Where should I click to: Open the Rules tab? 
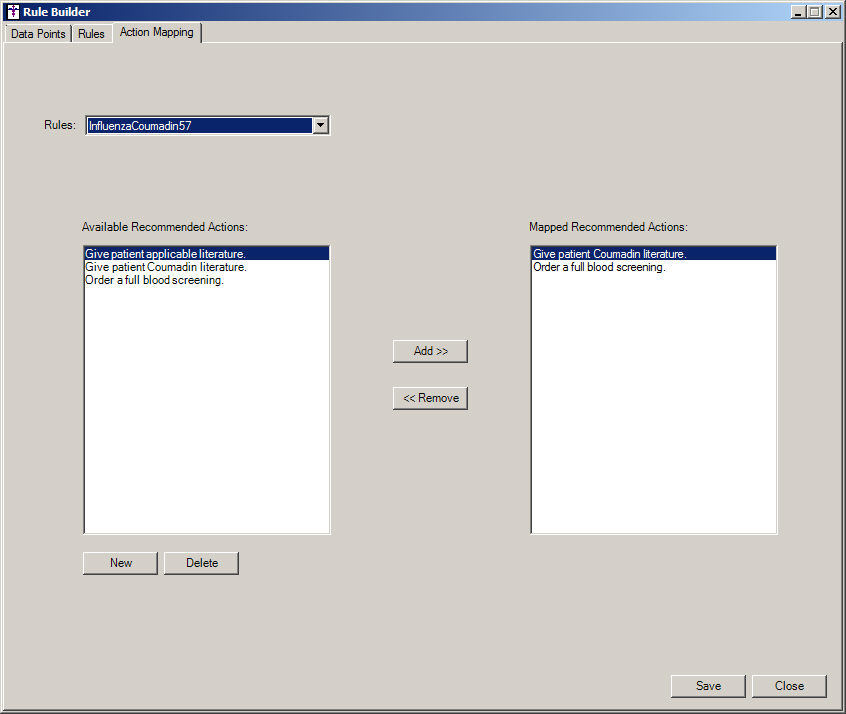pyautogui.click(x=91, y=34)
